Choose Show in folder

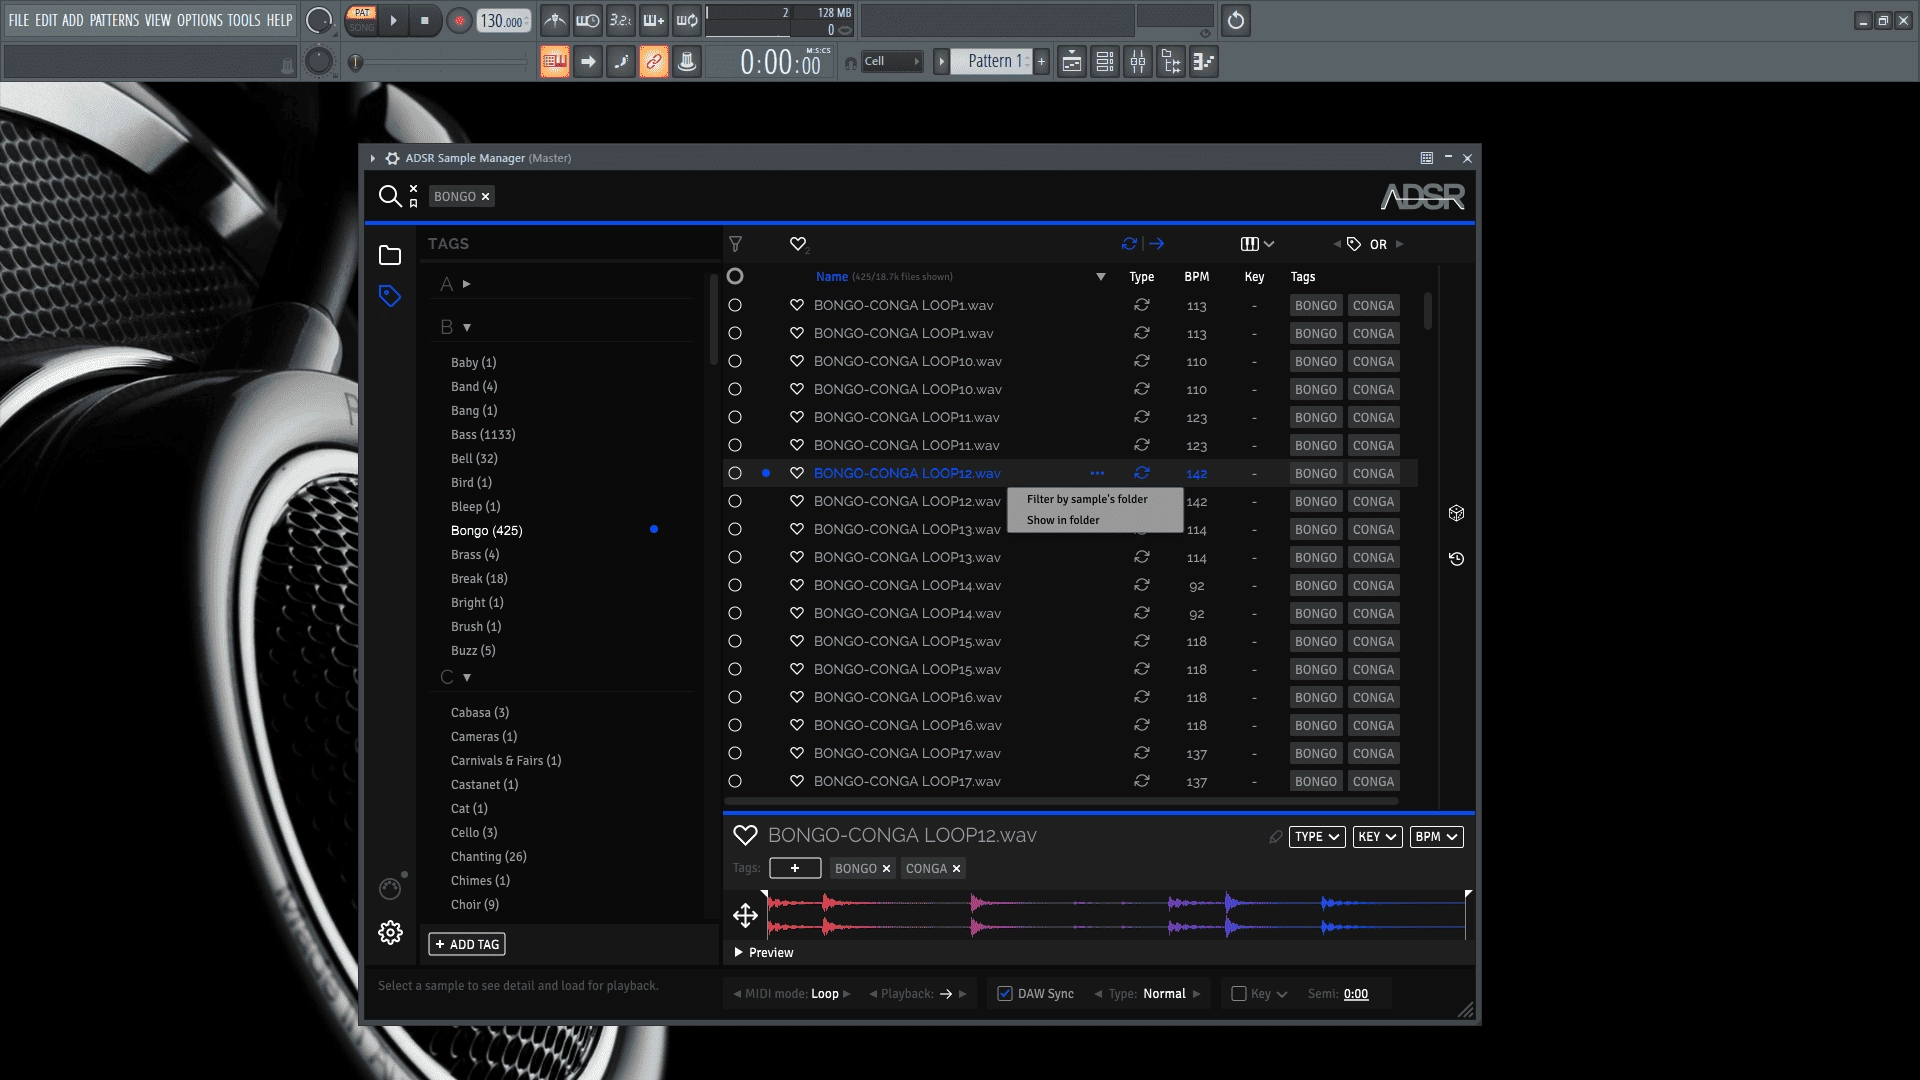[x=1063, y=520]
